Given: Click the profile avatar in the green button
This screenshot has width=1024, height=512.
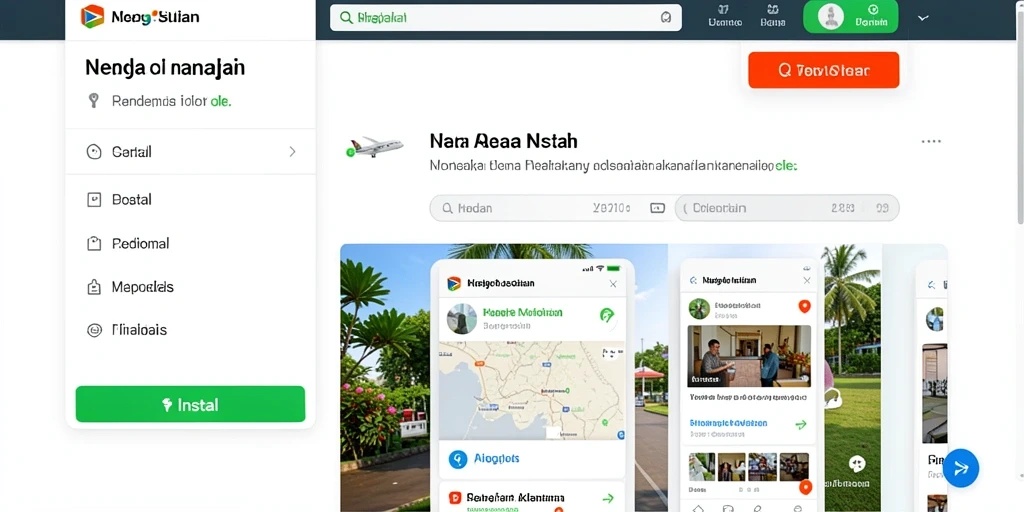Looking at the screenshot, I should (831, 16).
